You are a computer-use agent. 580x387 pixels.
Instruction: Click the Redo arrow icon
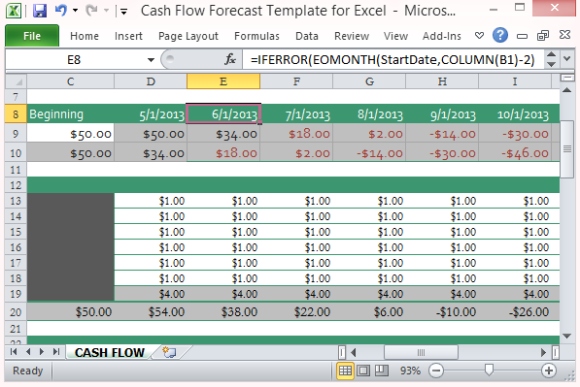pos(91,10)
